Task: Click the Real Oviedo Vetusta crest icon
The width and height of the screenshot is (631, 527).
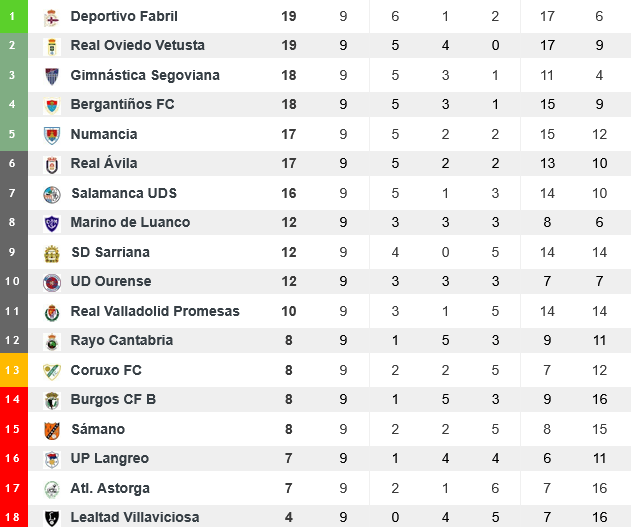Action: click(x=52, y=46)
